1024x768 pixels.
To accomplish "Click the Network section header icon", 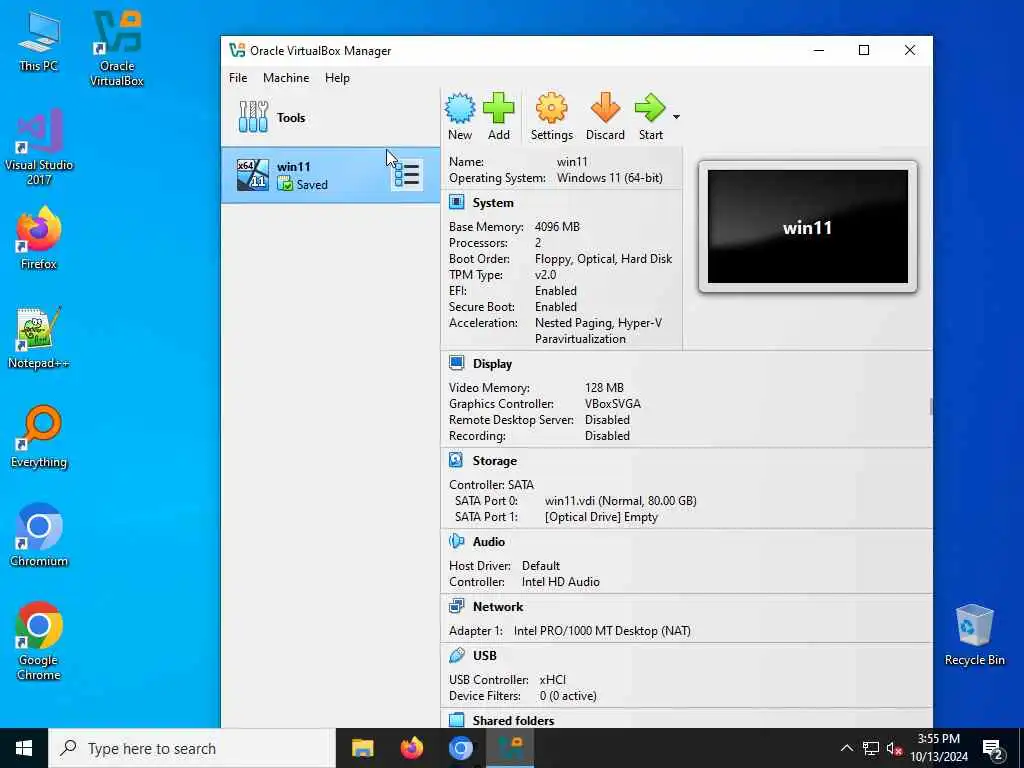I will click(x=456, y=606).
